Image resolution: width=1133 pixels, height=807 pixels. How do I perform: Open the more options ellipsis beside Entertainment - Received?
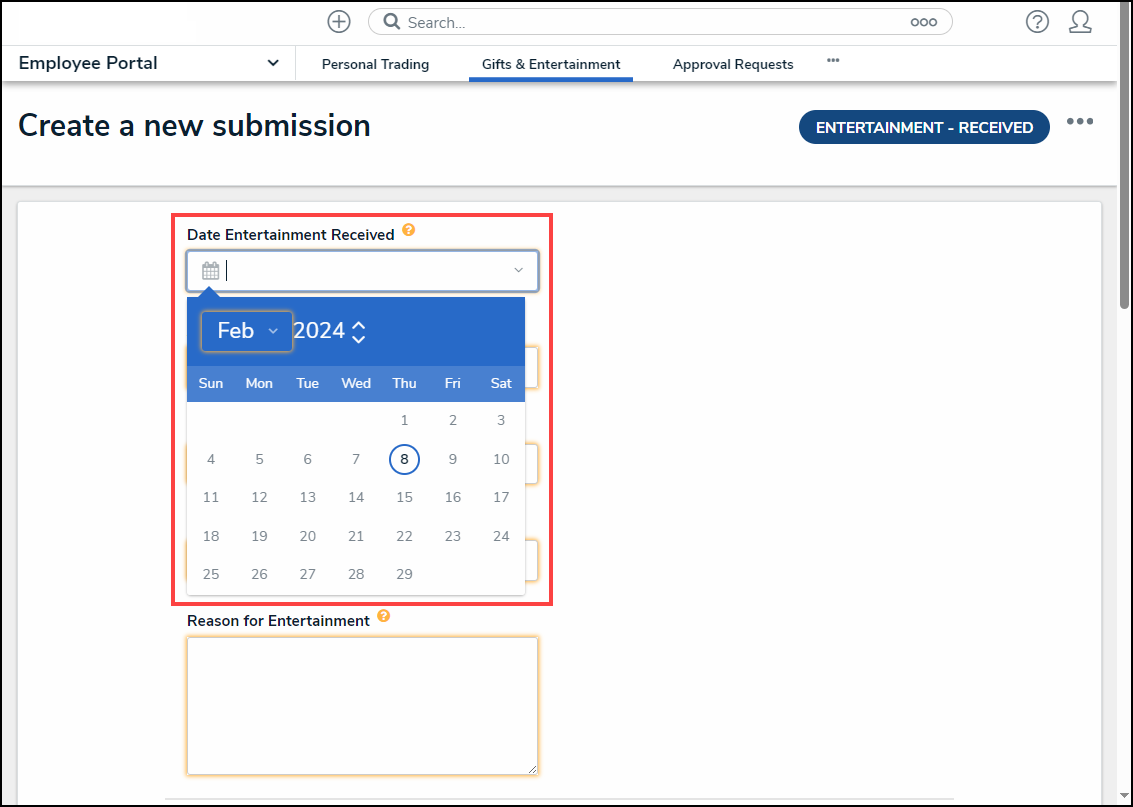(1079, 122)
